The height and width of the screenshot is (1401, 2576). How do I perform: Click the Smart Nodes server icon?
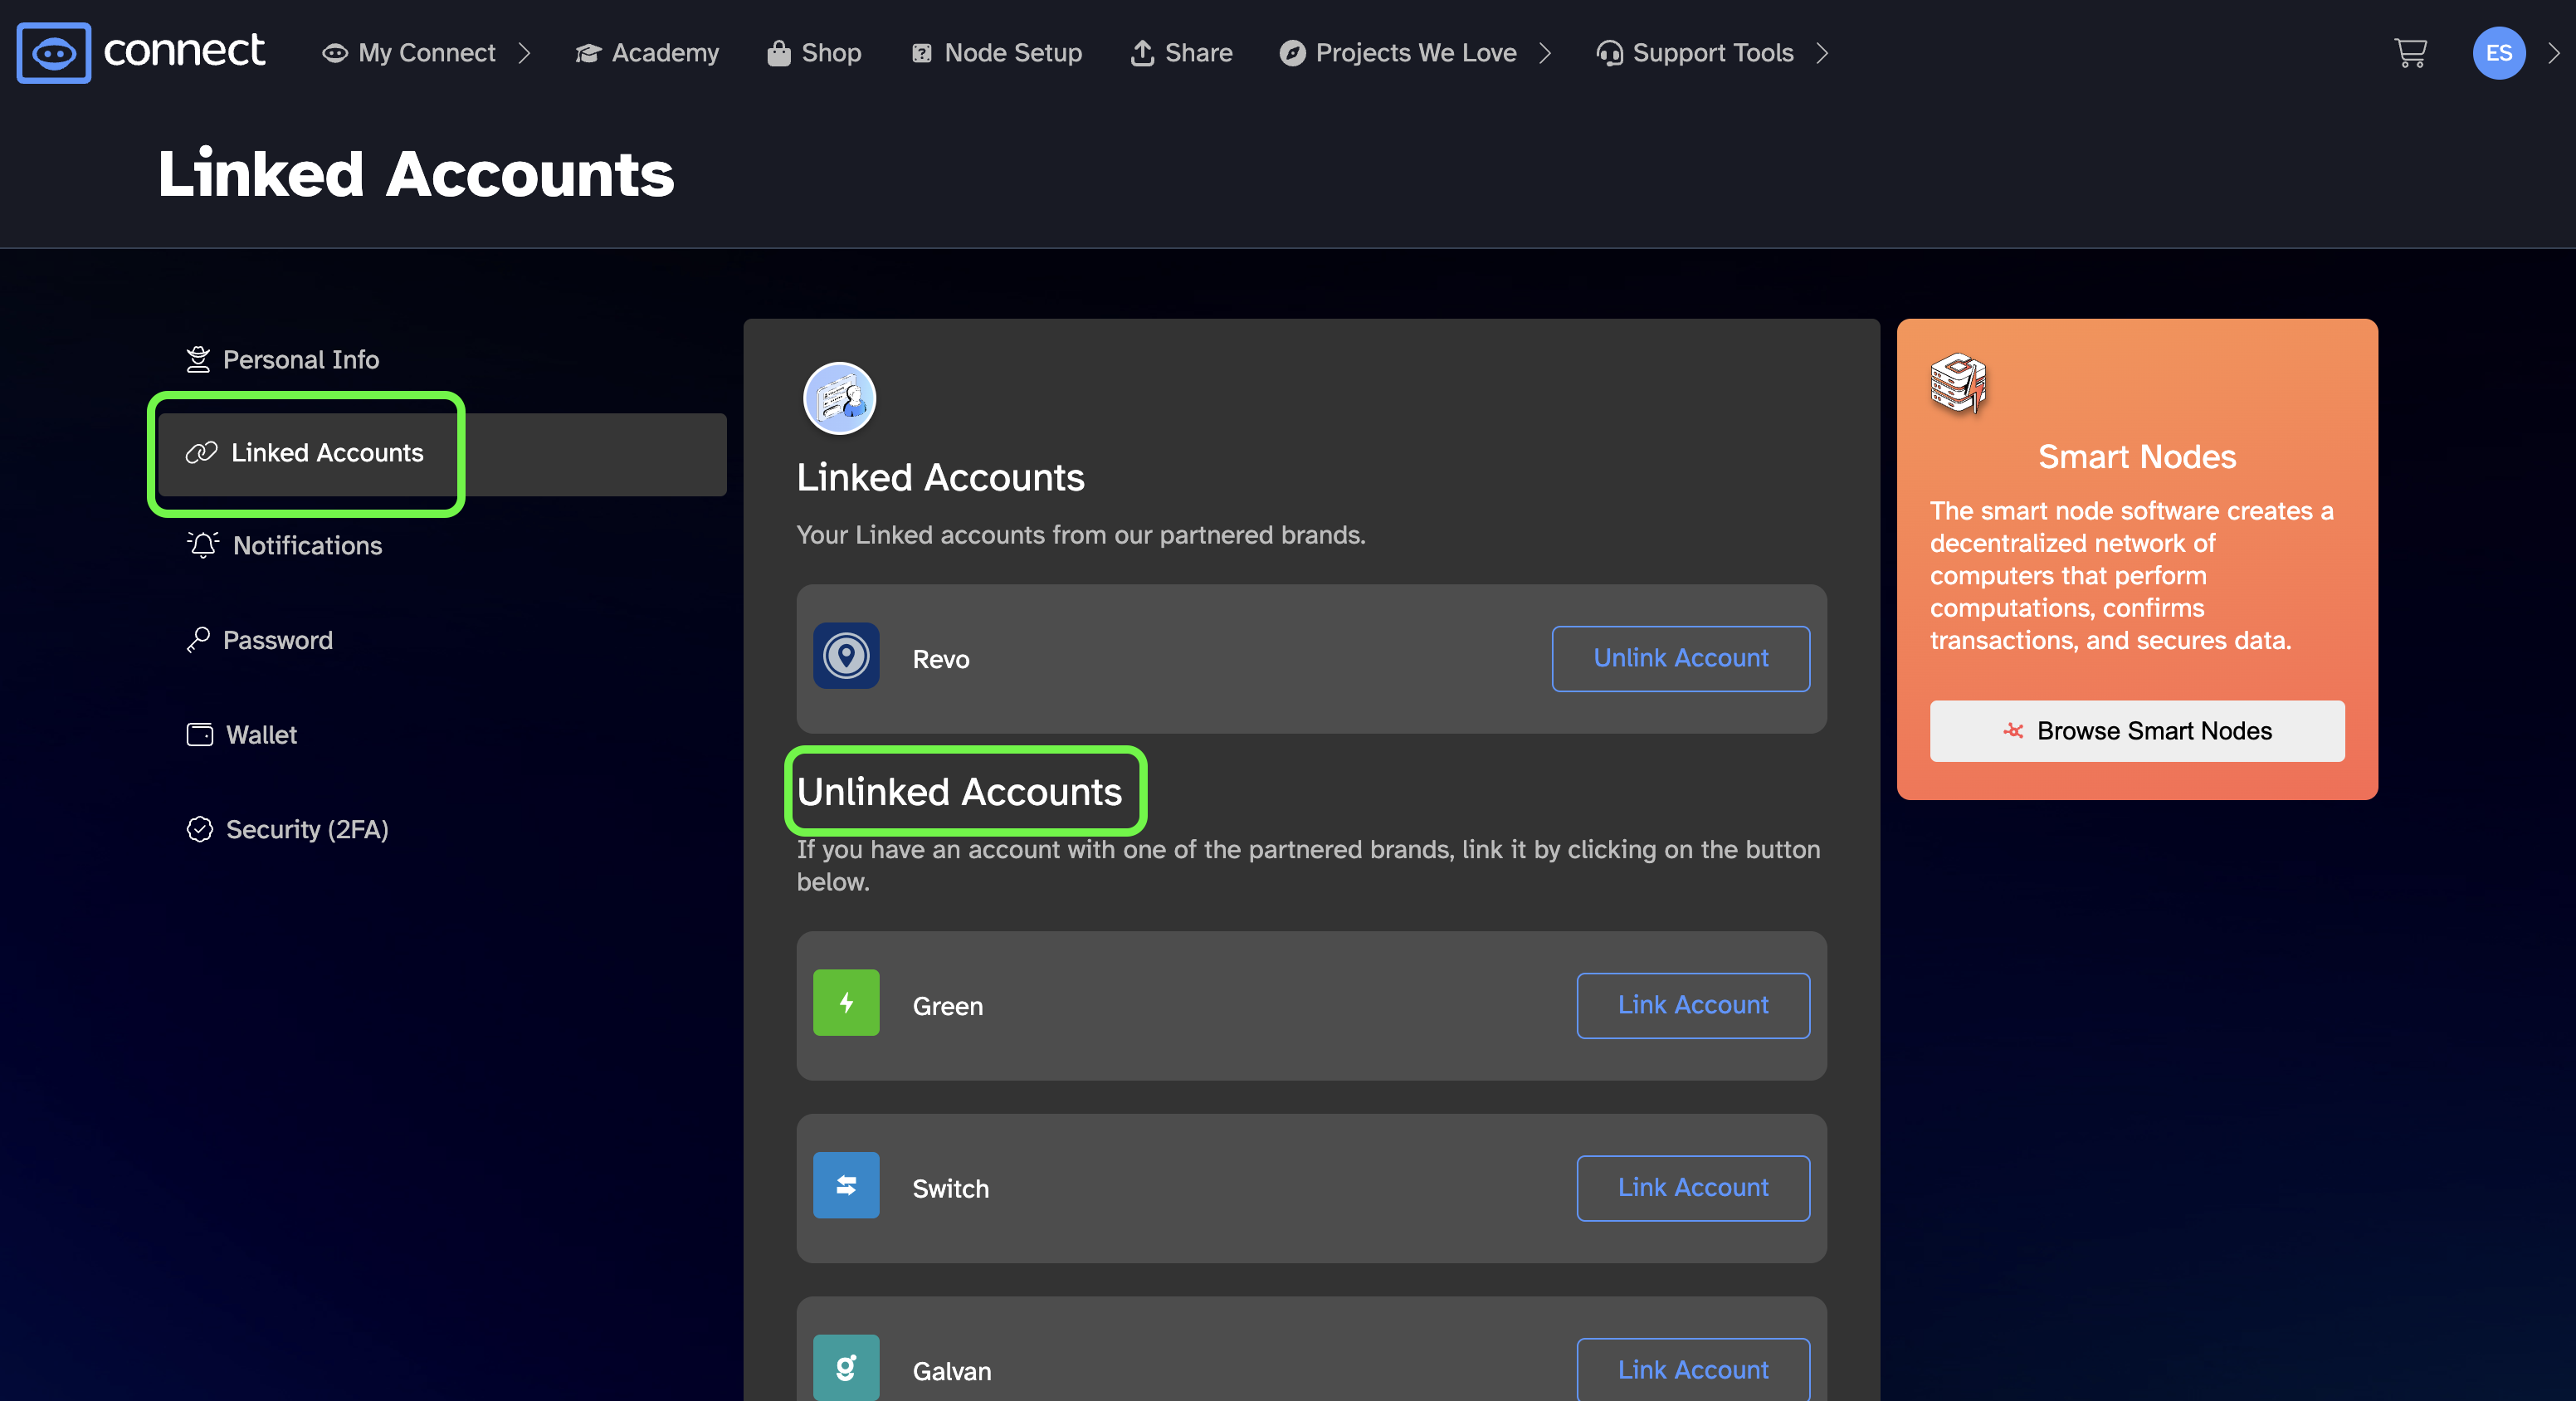(1958, 384)
